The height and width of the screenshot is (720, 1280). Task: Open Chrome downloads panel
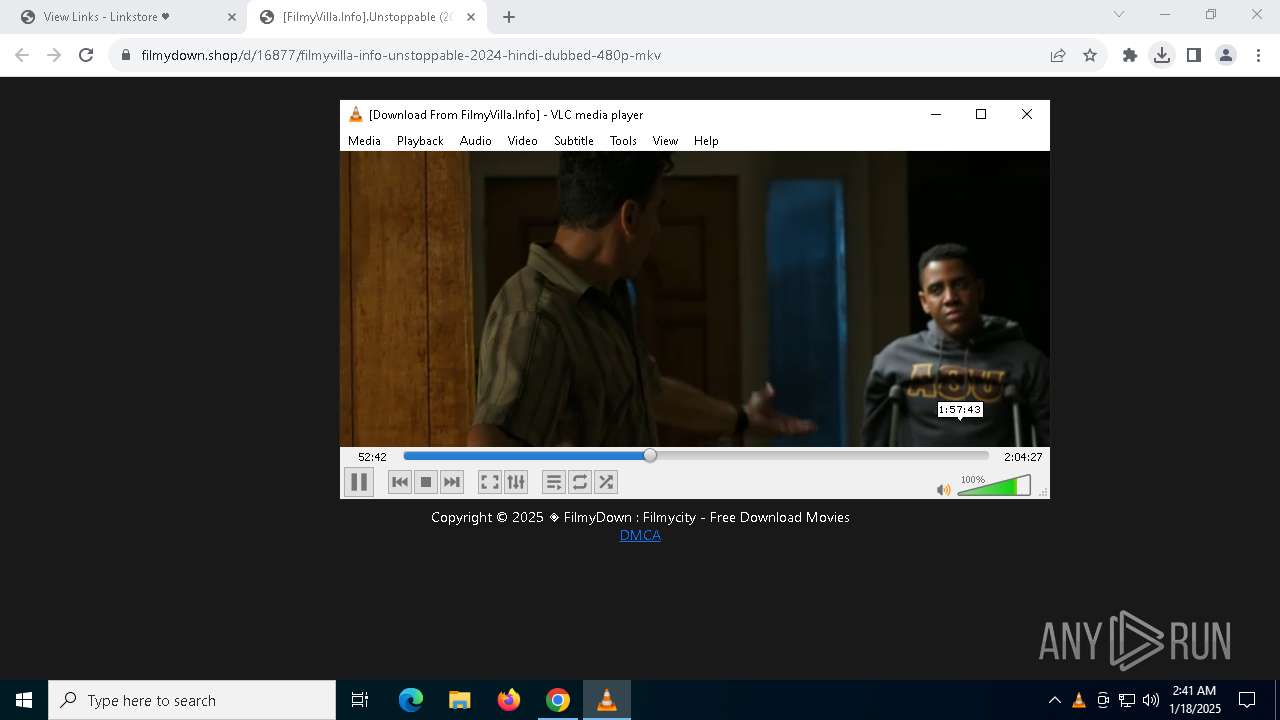pyautogui.click(x=1162, y=55)
